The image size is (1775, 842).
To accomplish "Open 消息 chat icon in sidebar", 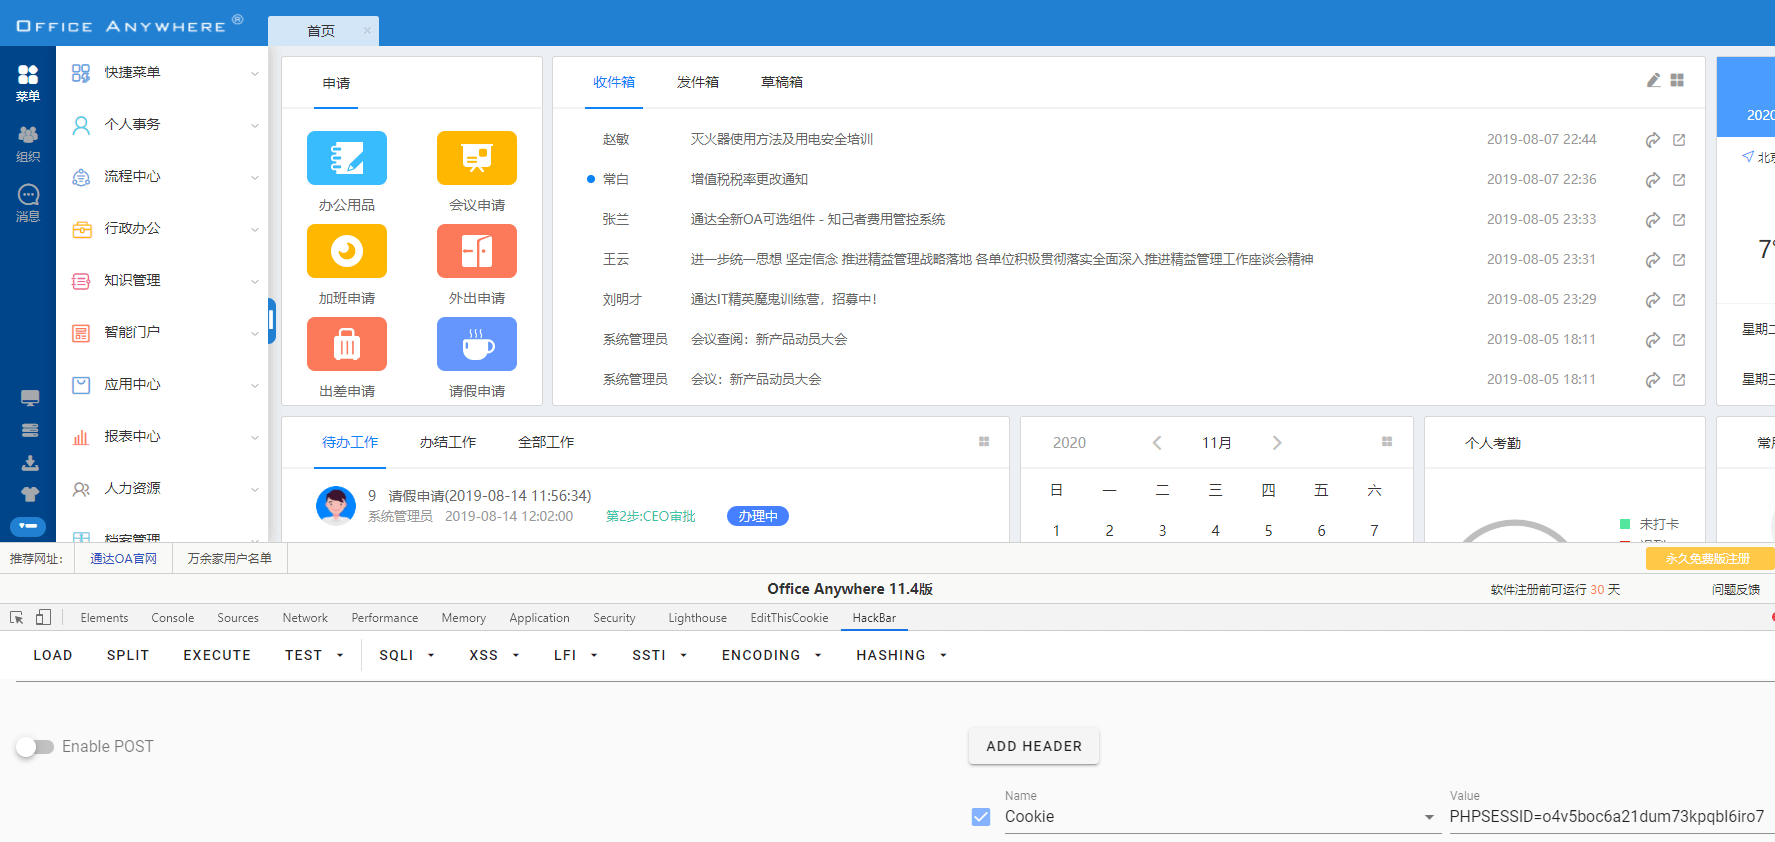I will click(28, 202).
